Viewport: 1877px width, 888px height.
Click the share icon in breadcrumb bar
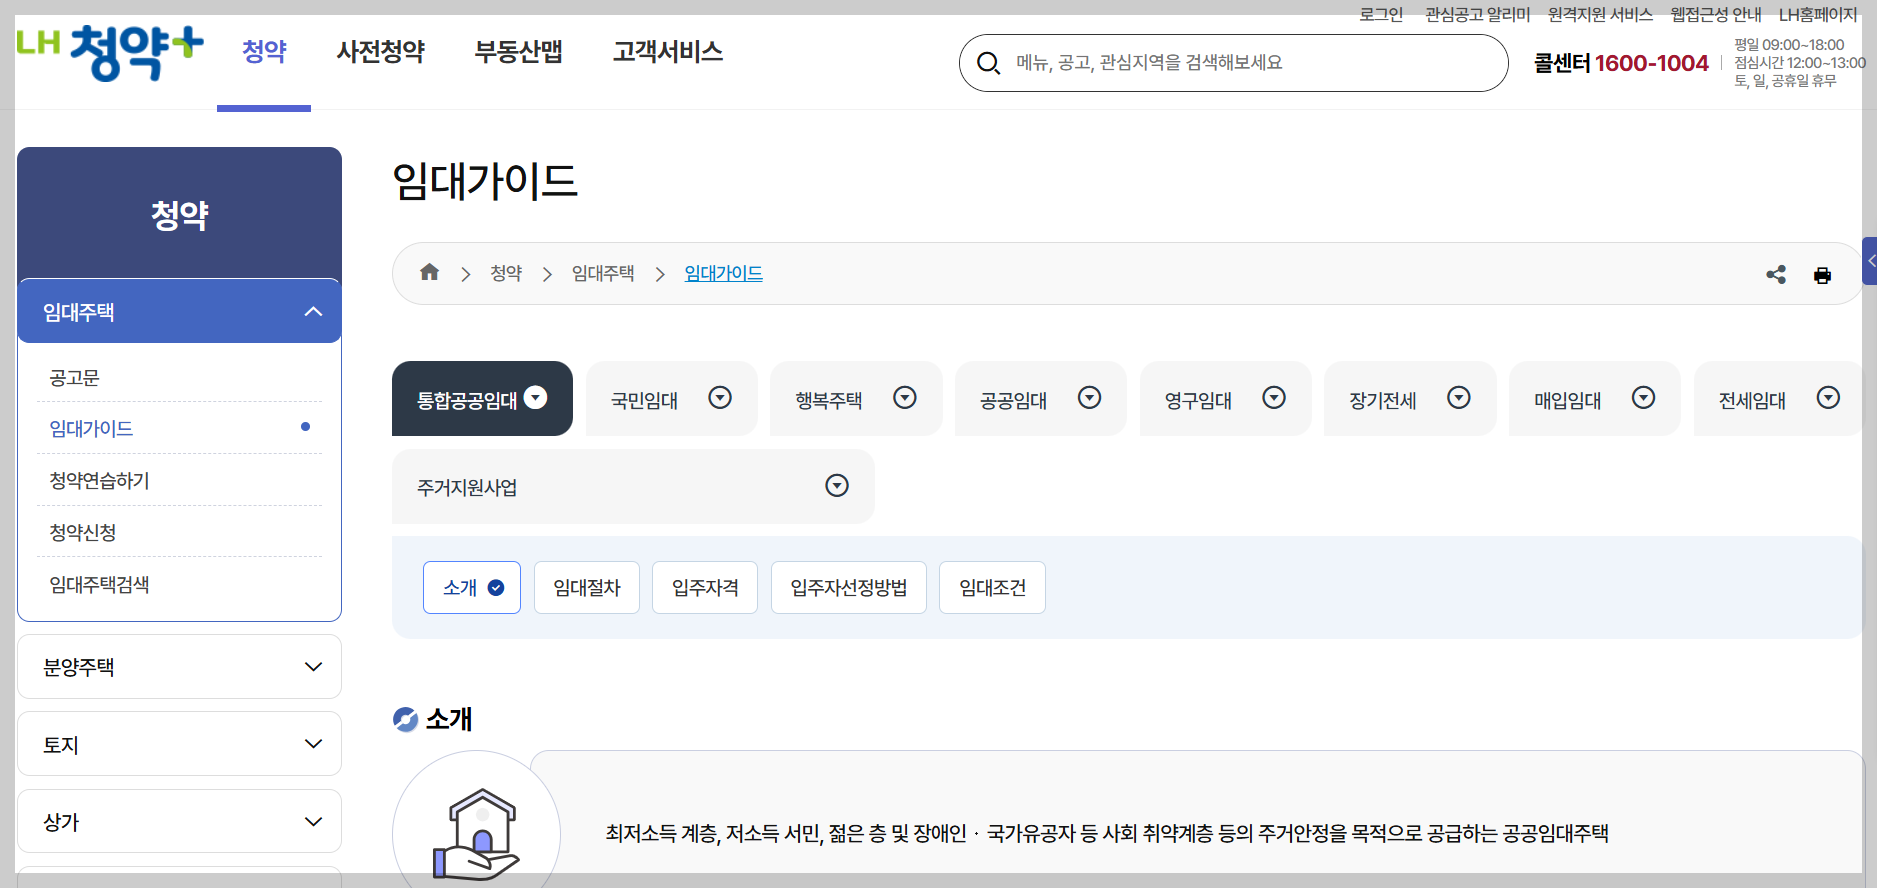pos(1776,274)
